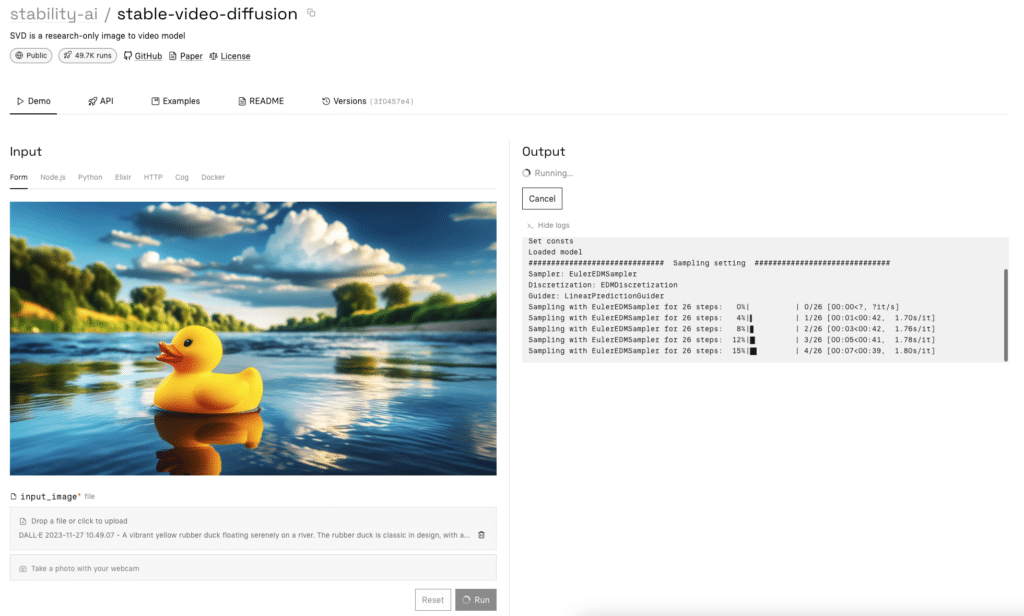This screenshot has width=1024, height=616.
Task: Click the uploaded DALL-E file name
Action: [244, 535]
